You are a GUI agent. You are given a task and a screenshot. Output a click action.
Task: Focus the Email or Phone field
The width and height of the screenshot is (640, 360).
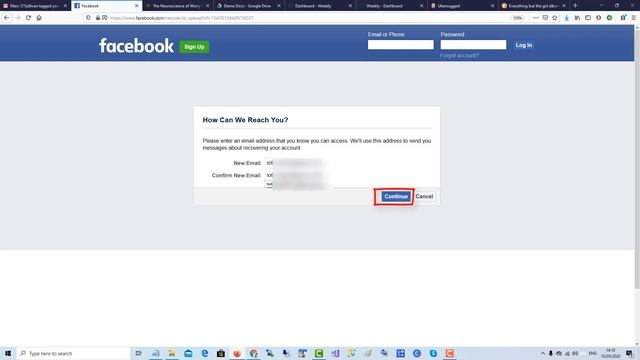coord(400,45)
